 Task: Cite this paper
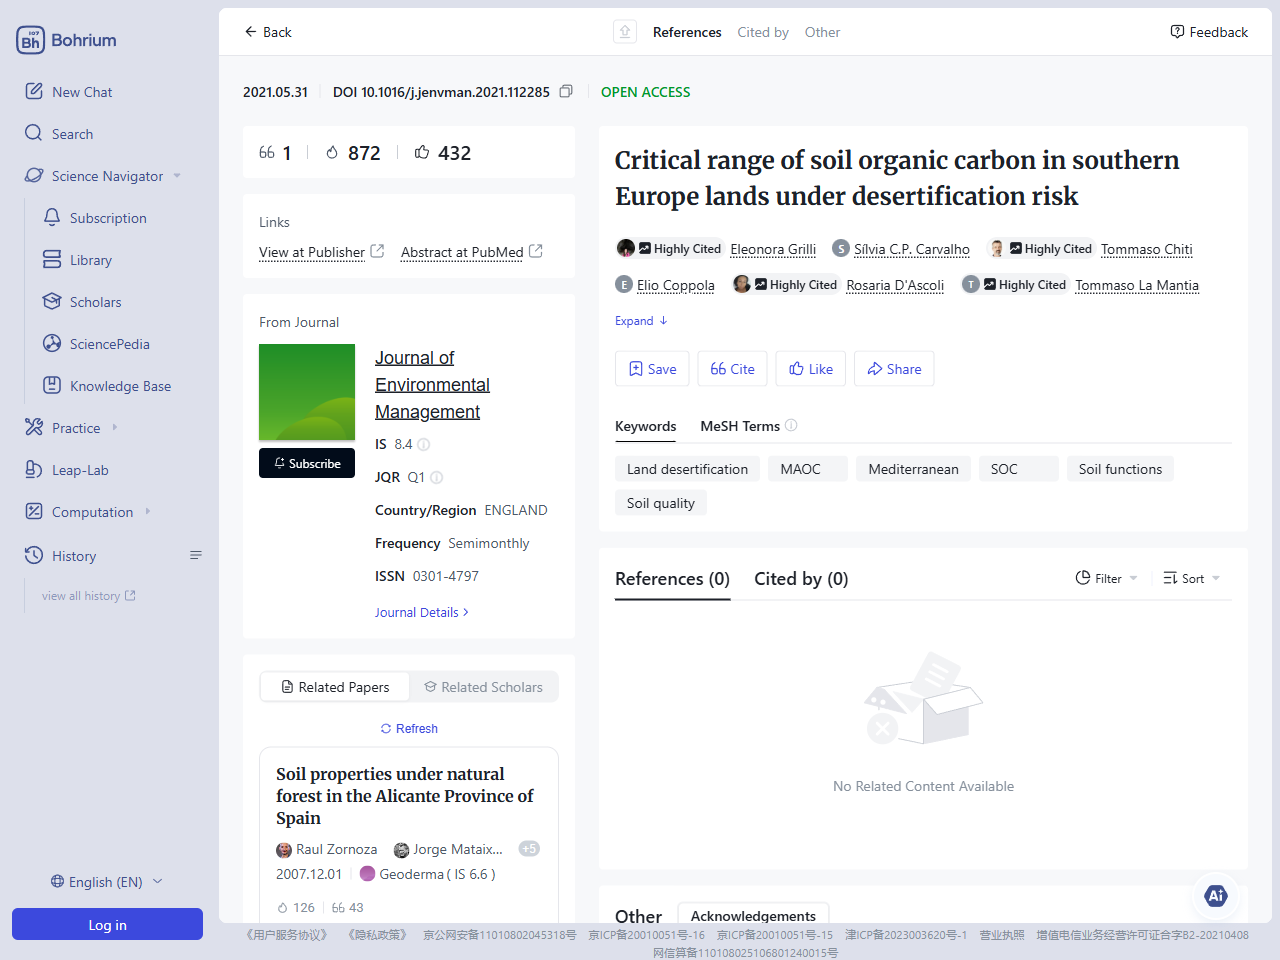pos(732,369)
